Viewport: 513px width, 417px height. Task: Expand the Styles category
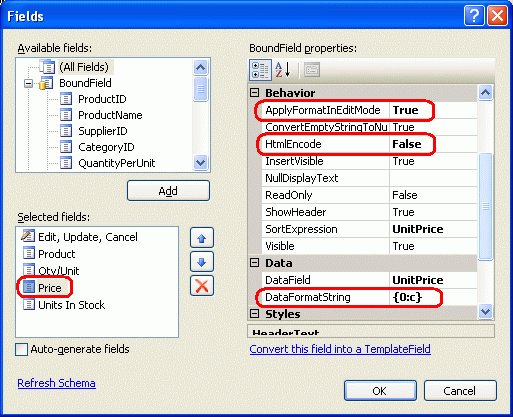254,314
